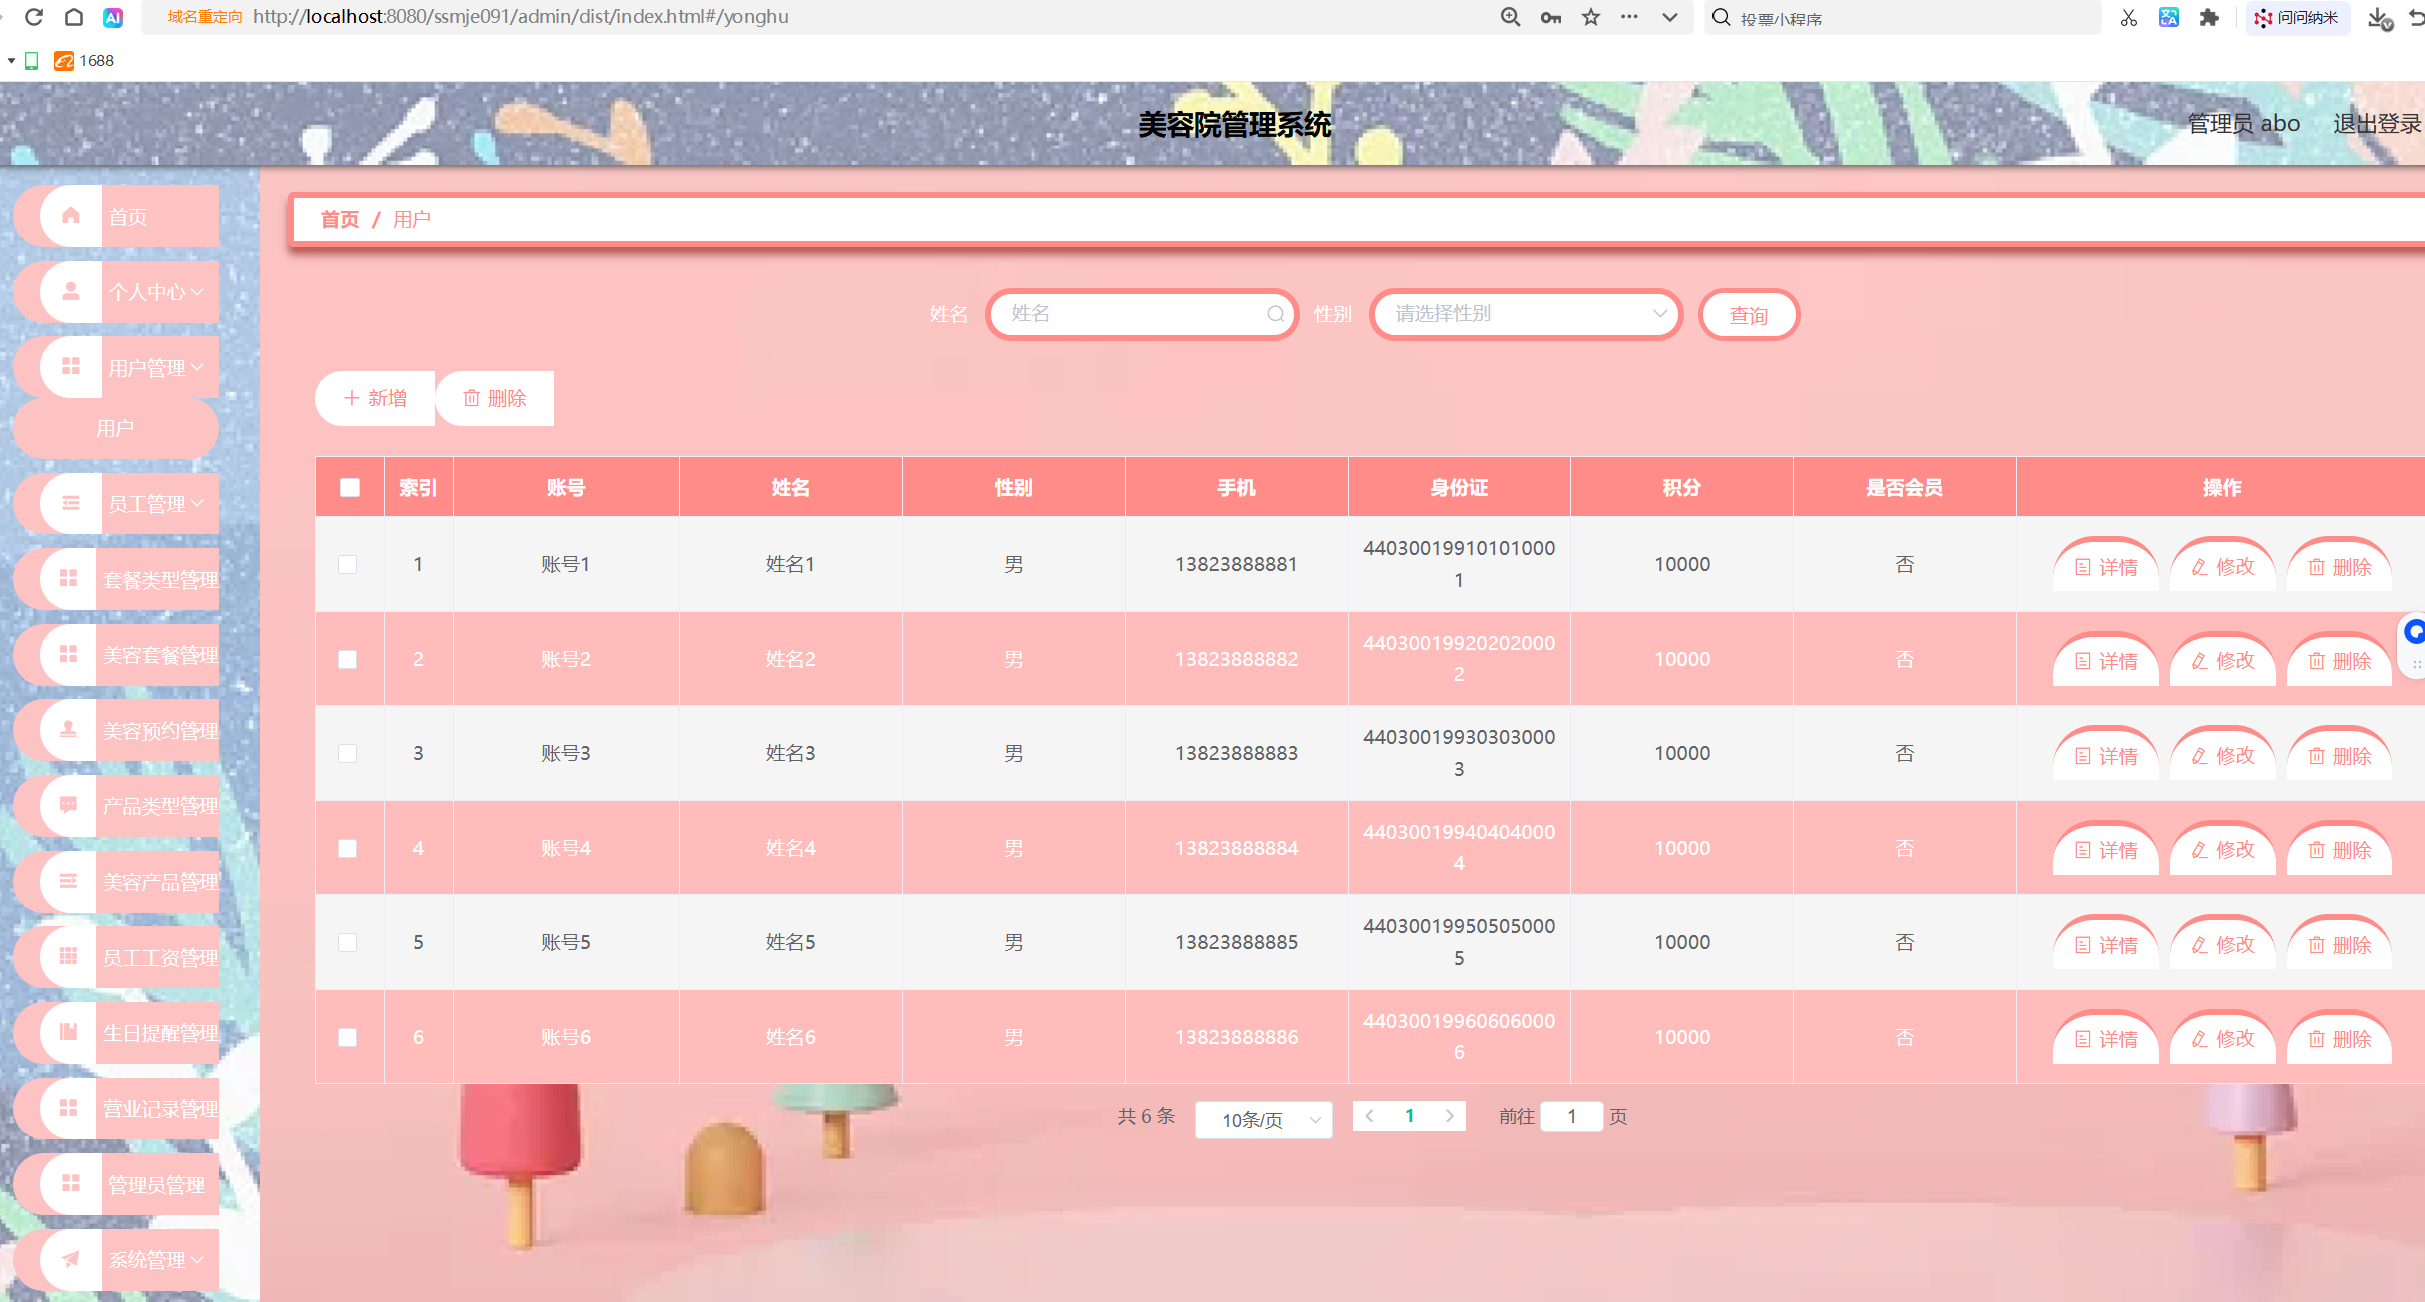Click the search magnifier icon in name field
Viewport: 2425px width, 1302px height.
point(1275,314)
